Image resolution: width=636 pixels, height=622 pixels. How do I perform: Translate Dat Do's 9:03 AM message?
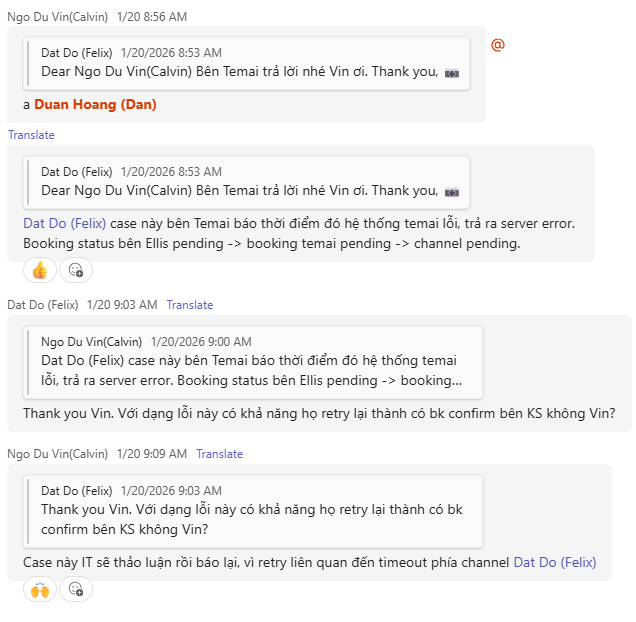189,305
